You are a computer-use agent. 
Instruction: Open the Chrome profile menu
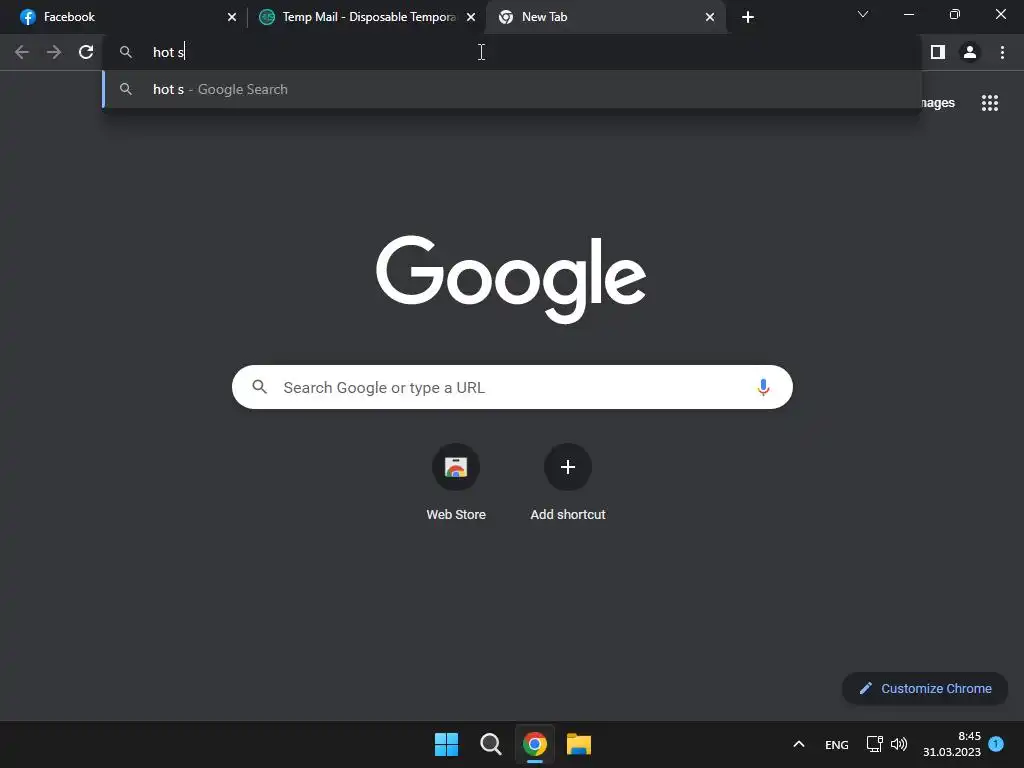pyautogui.click(x=970, y=52)
